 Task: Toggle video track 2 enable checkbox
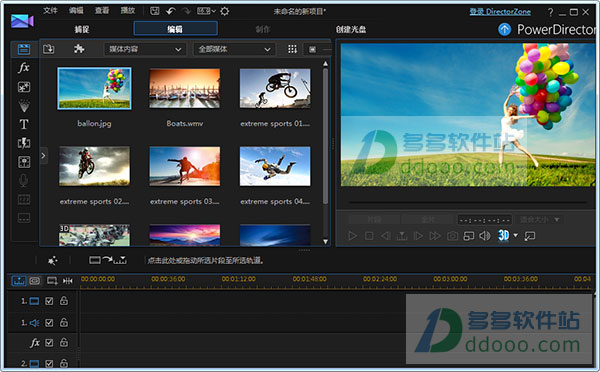[49, 363]
